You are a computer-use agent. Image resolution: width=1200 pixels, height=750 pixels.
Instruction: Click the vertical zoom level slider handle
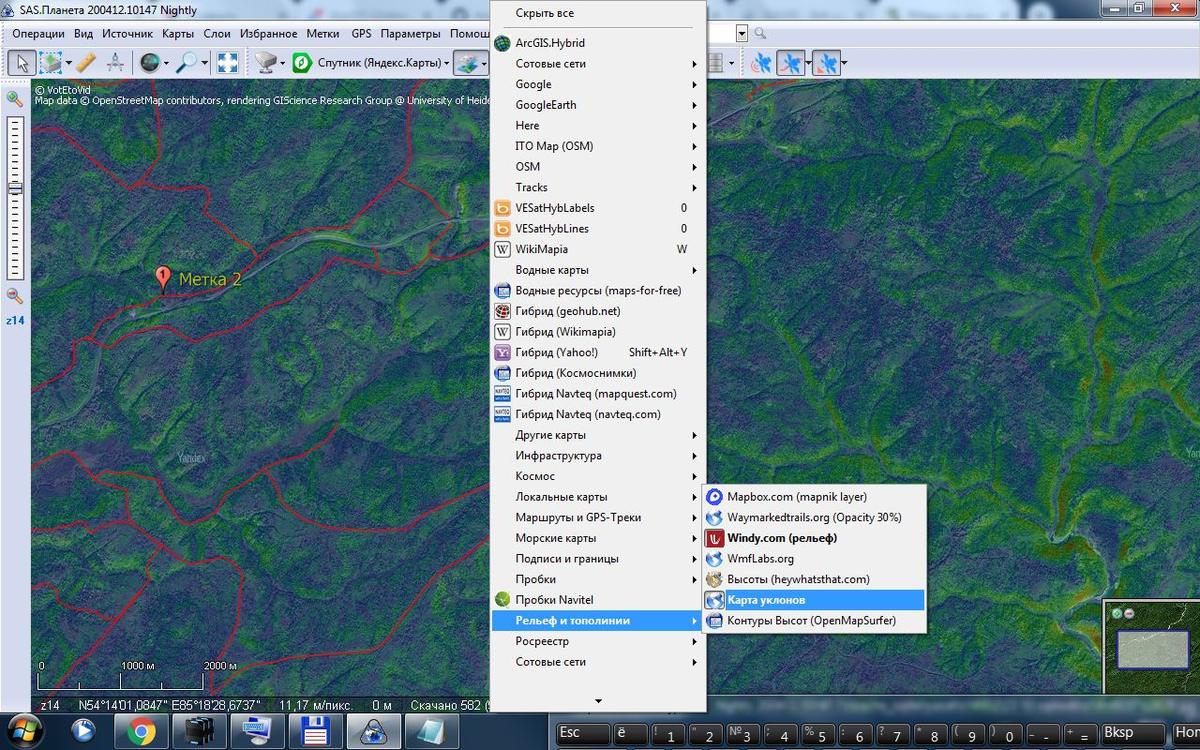pyautogui.click(x=14, y=187)
